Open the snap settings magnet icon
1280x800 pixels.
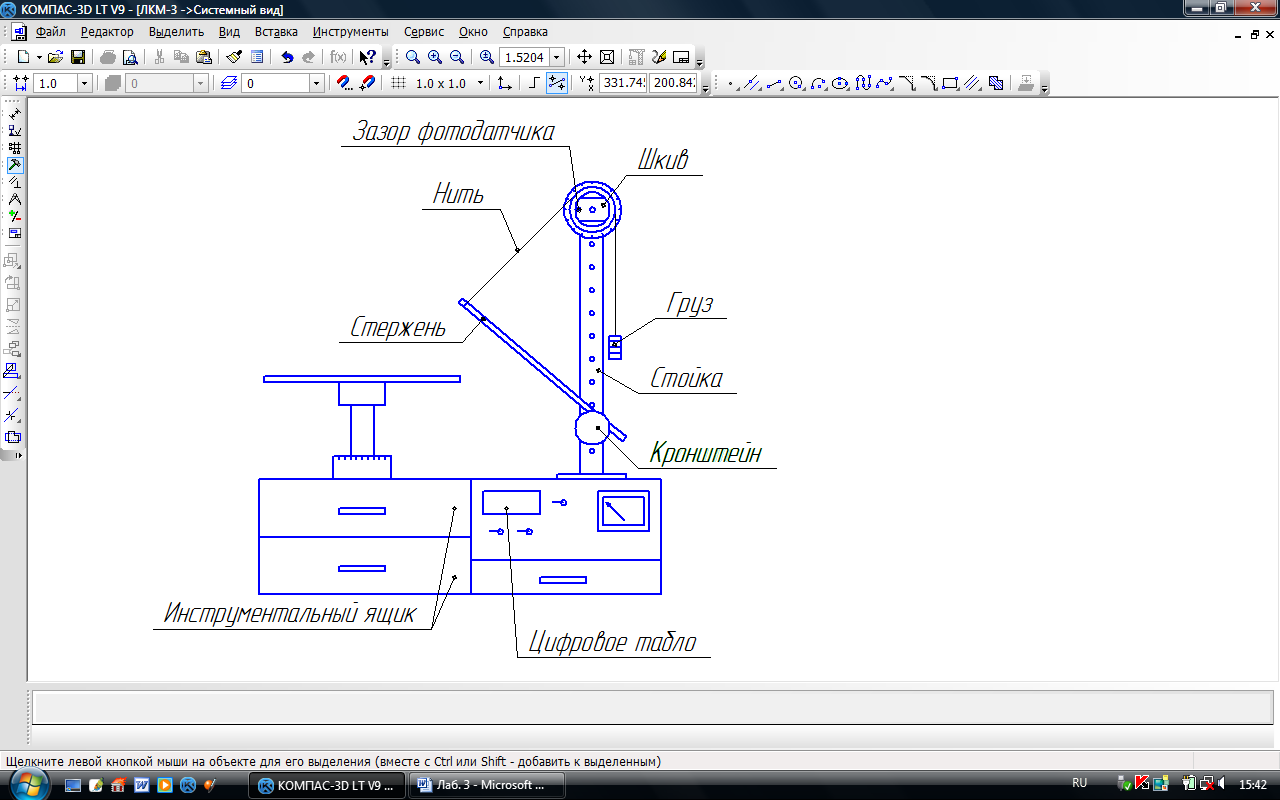pyautogui.click(x=344, y=83)
